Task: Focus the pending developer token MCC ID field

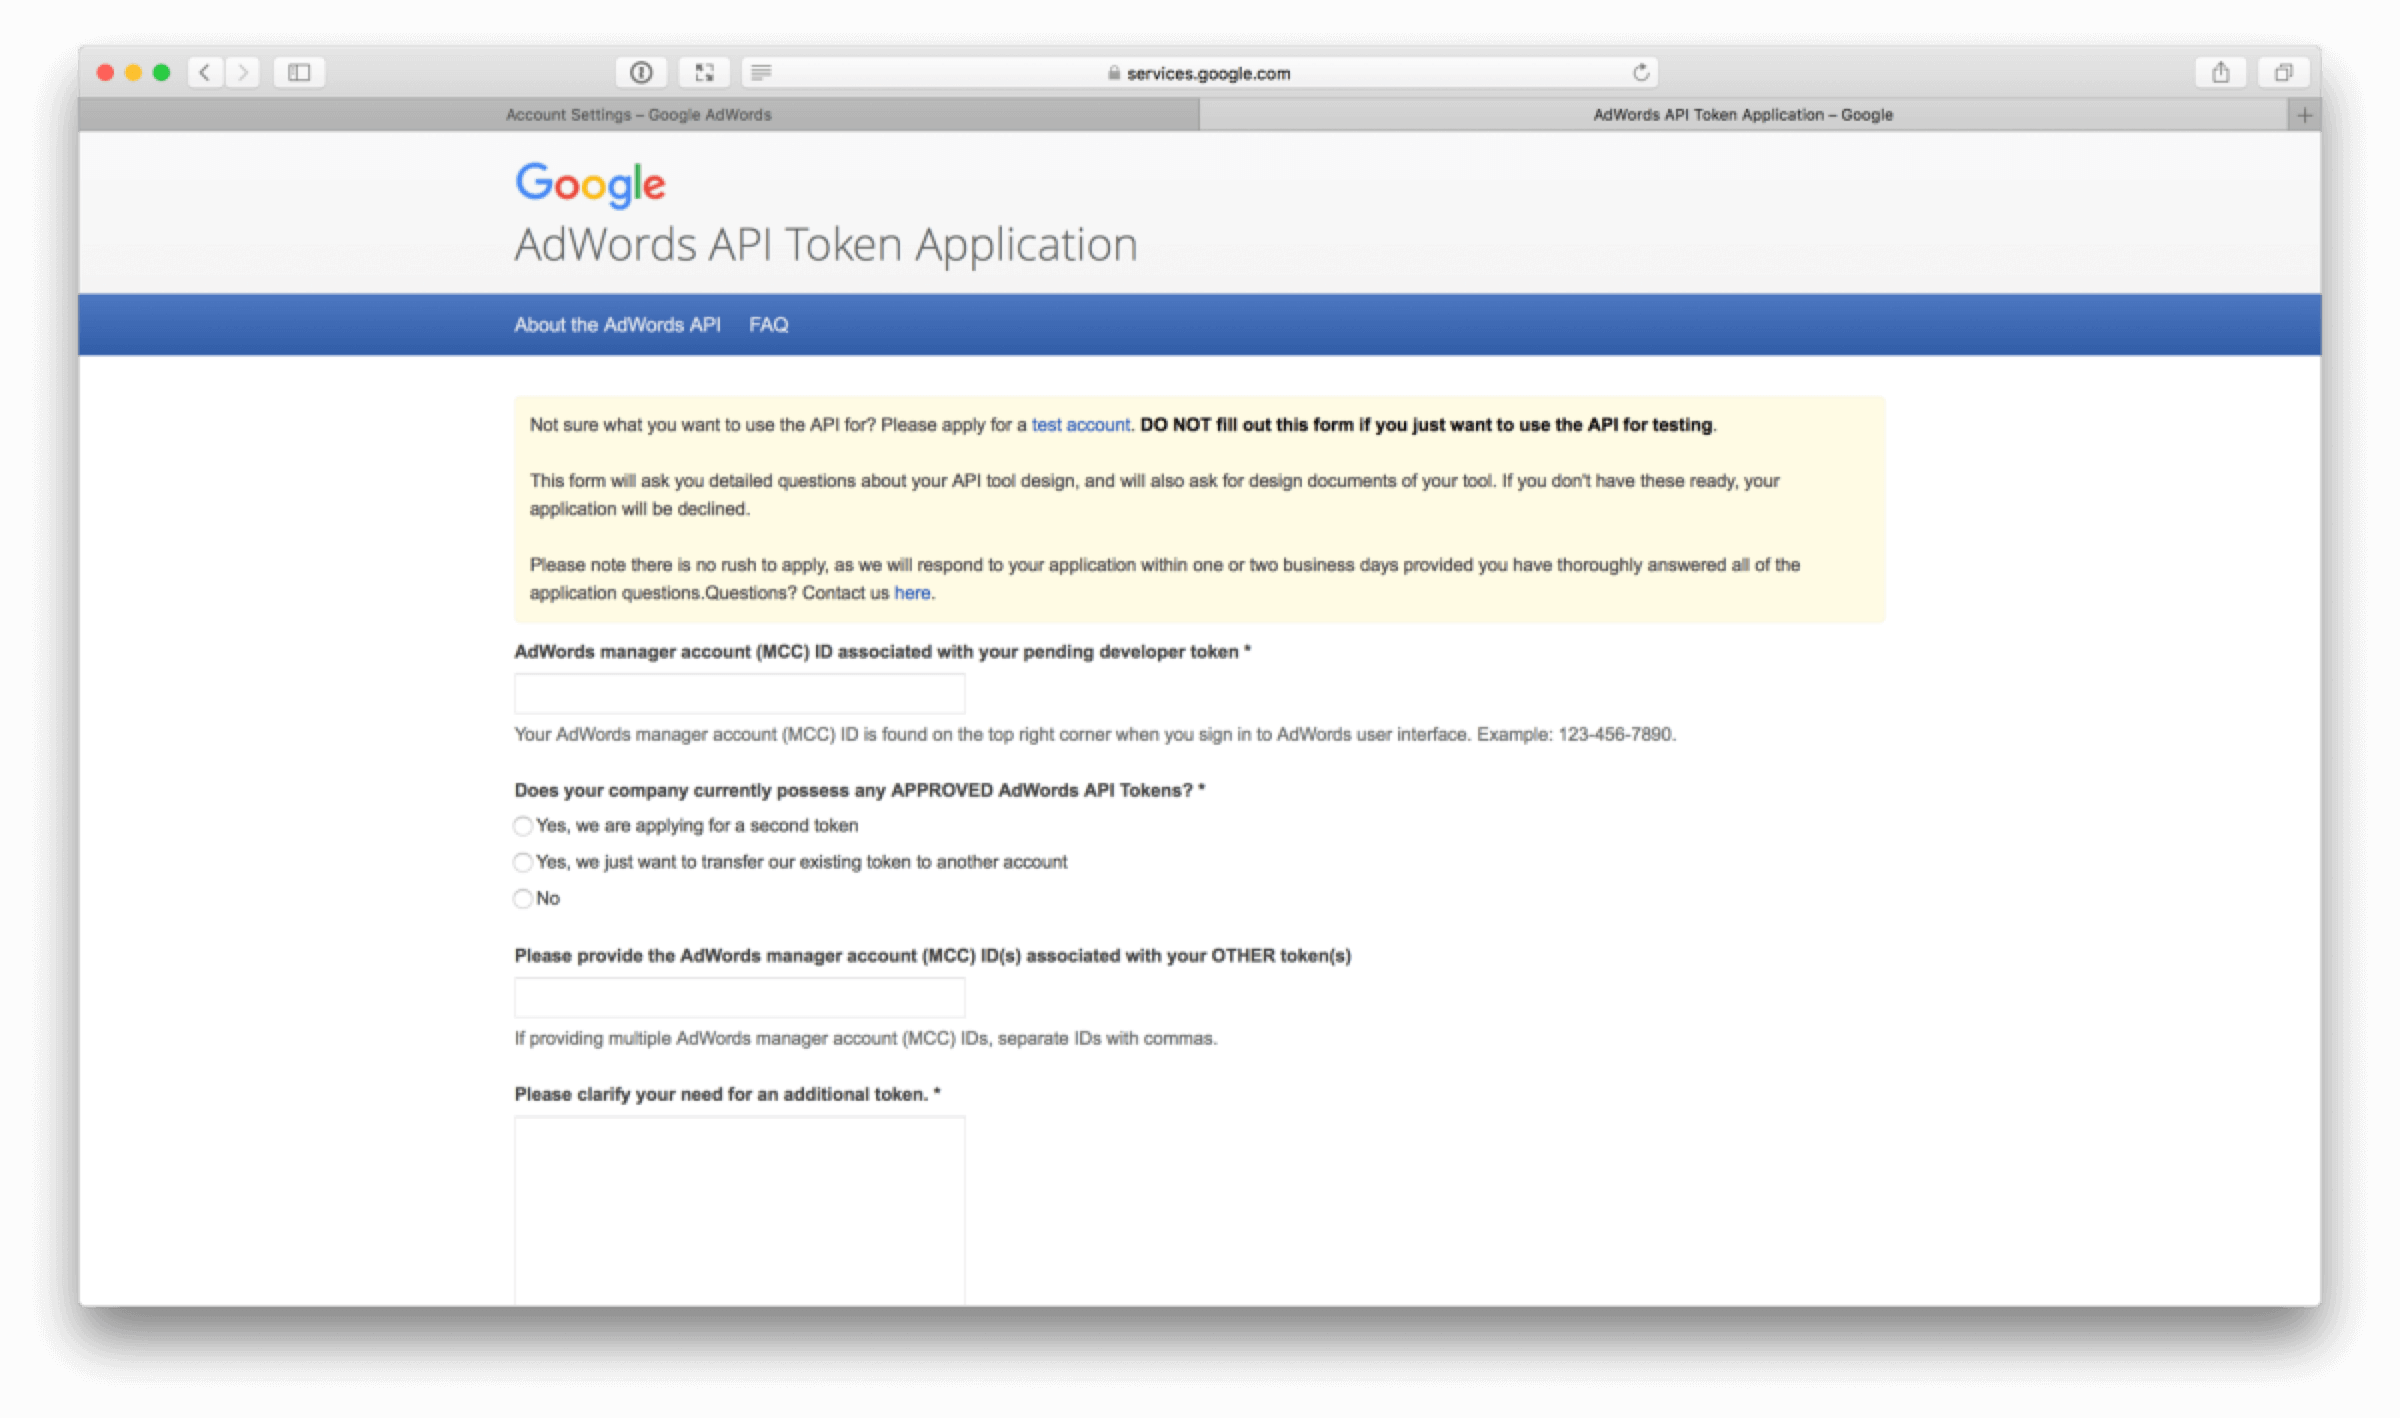Action: 739,693
